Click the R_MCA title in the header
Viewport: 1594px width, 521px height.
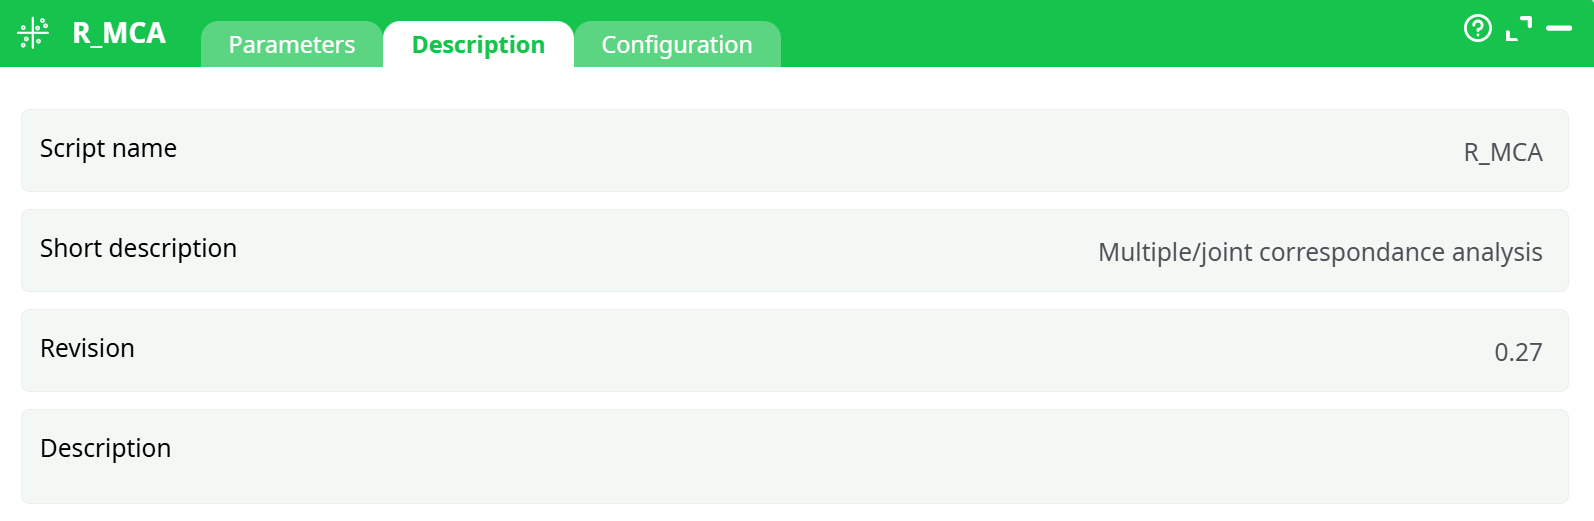pyautogui.click(x=119, y=34)
